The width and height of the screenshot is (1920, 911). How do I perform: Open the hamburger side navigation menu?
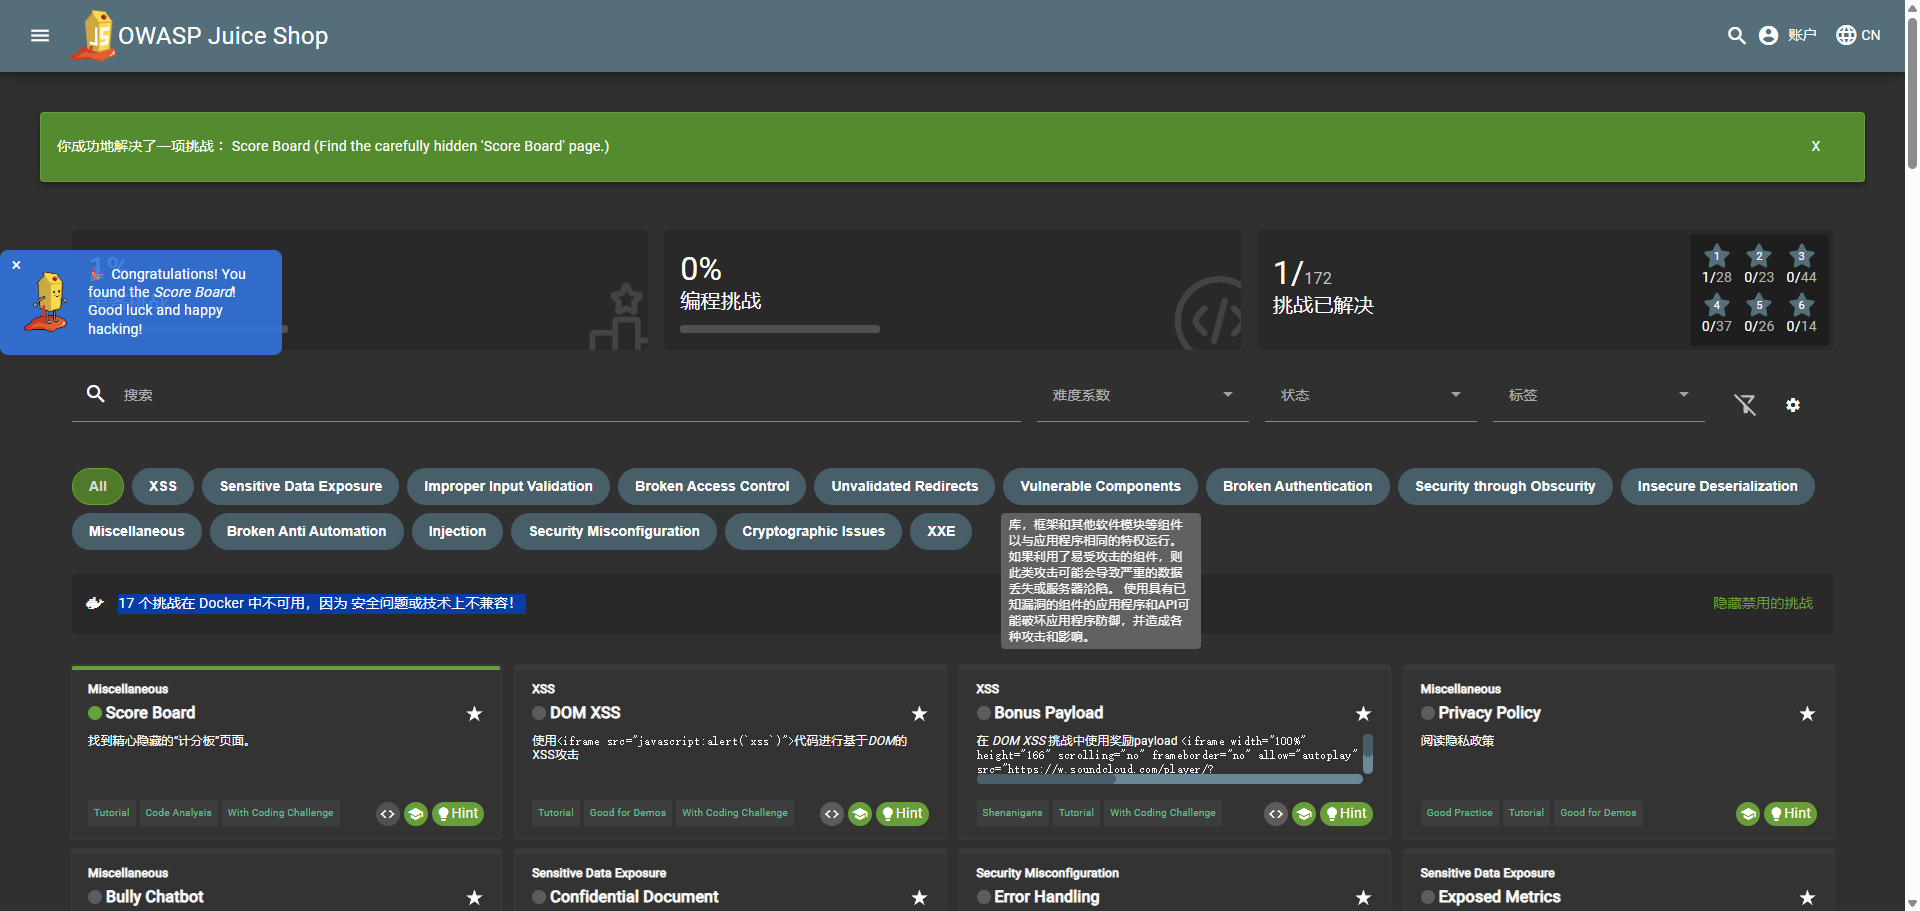[x=40, y=36]
